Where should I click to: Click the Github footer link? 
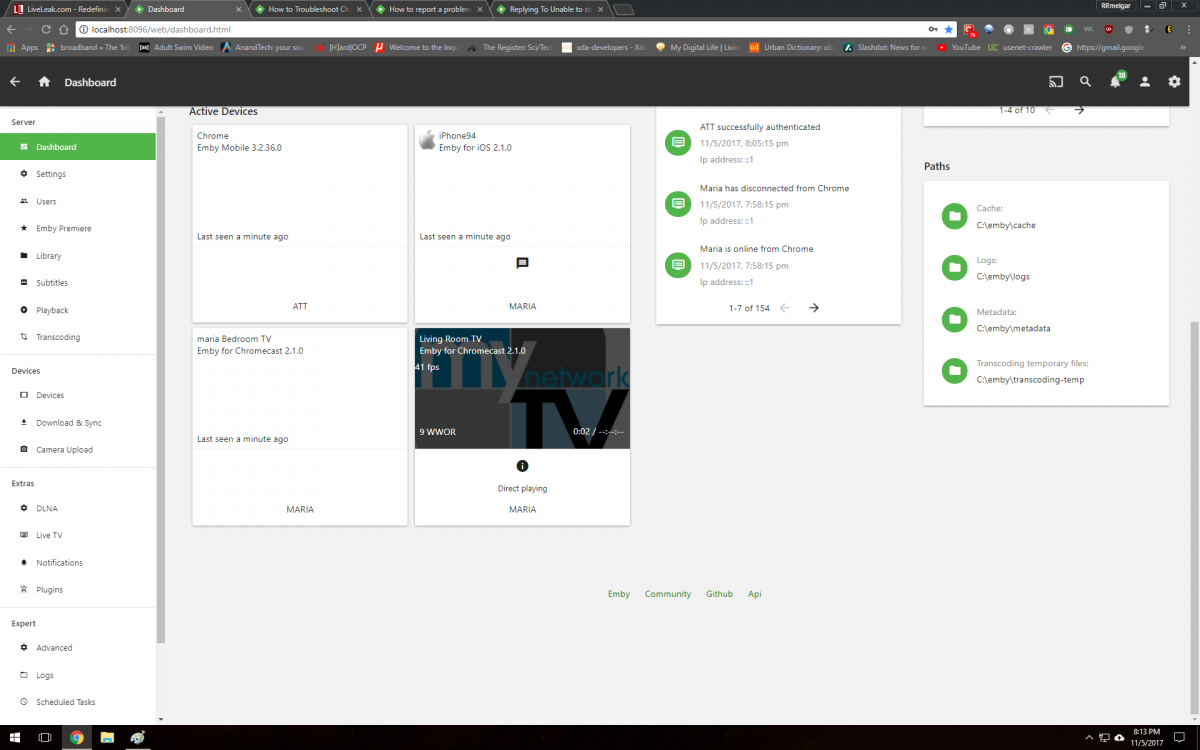719,594
